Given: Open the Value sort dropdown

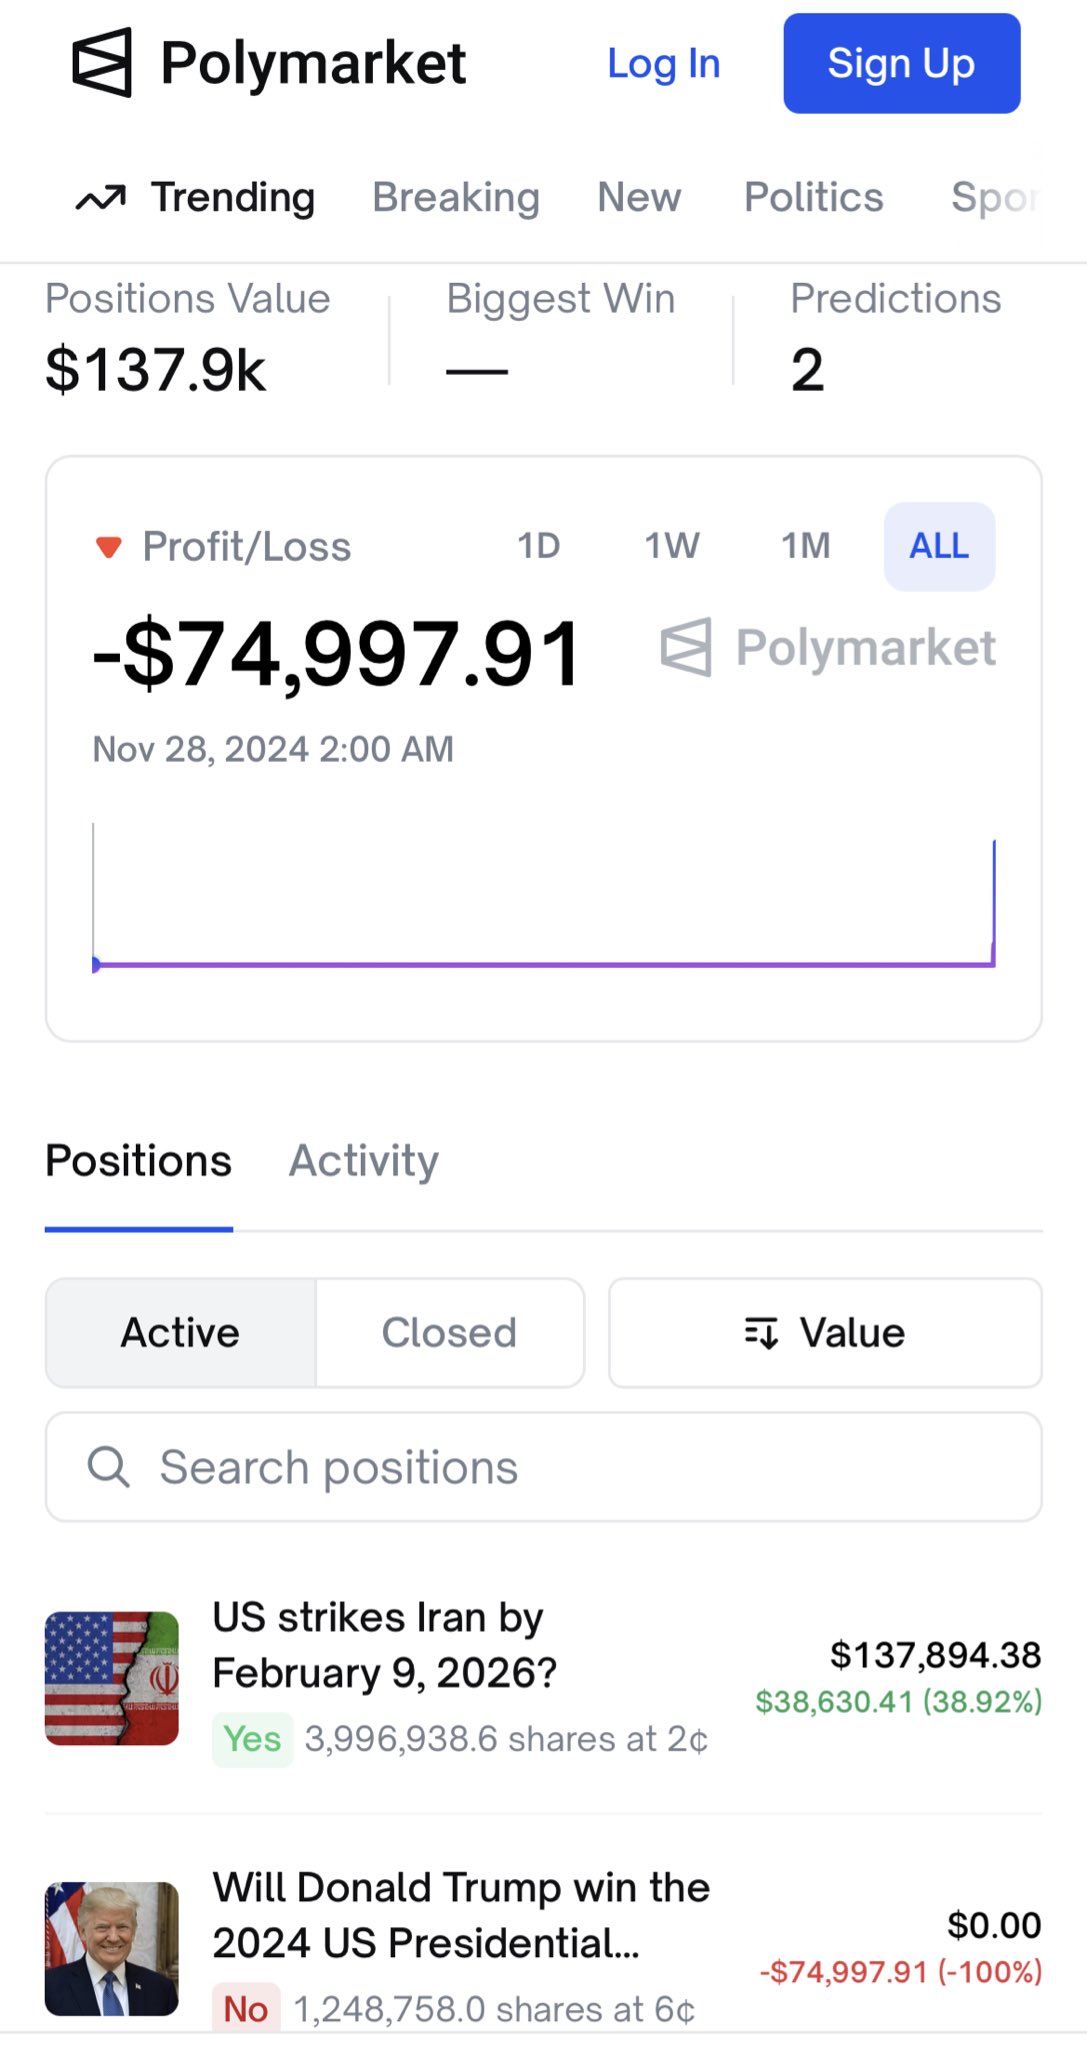Looking at the screenshot, I should [825, 1333].
